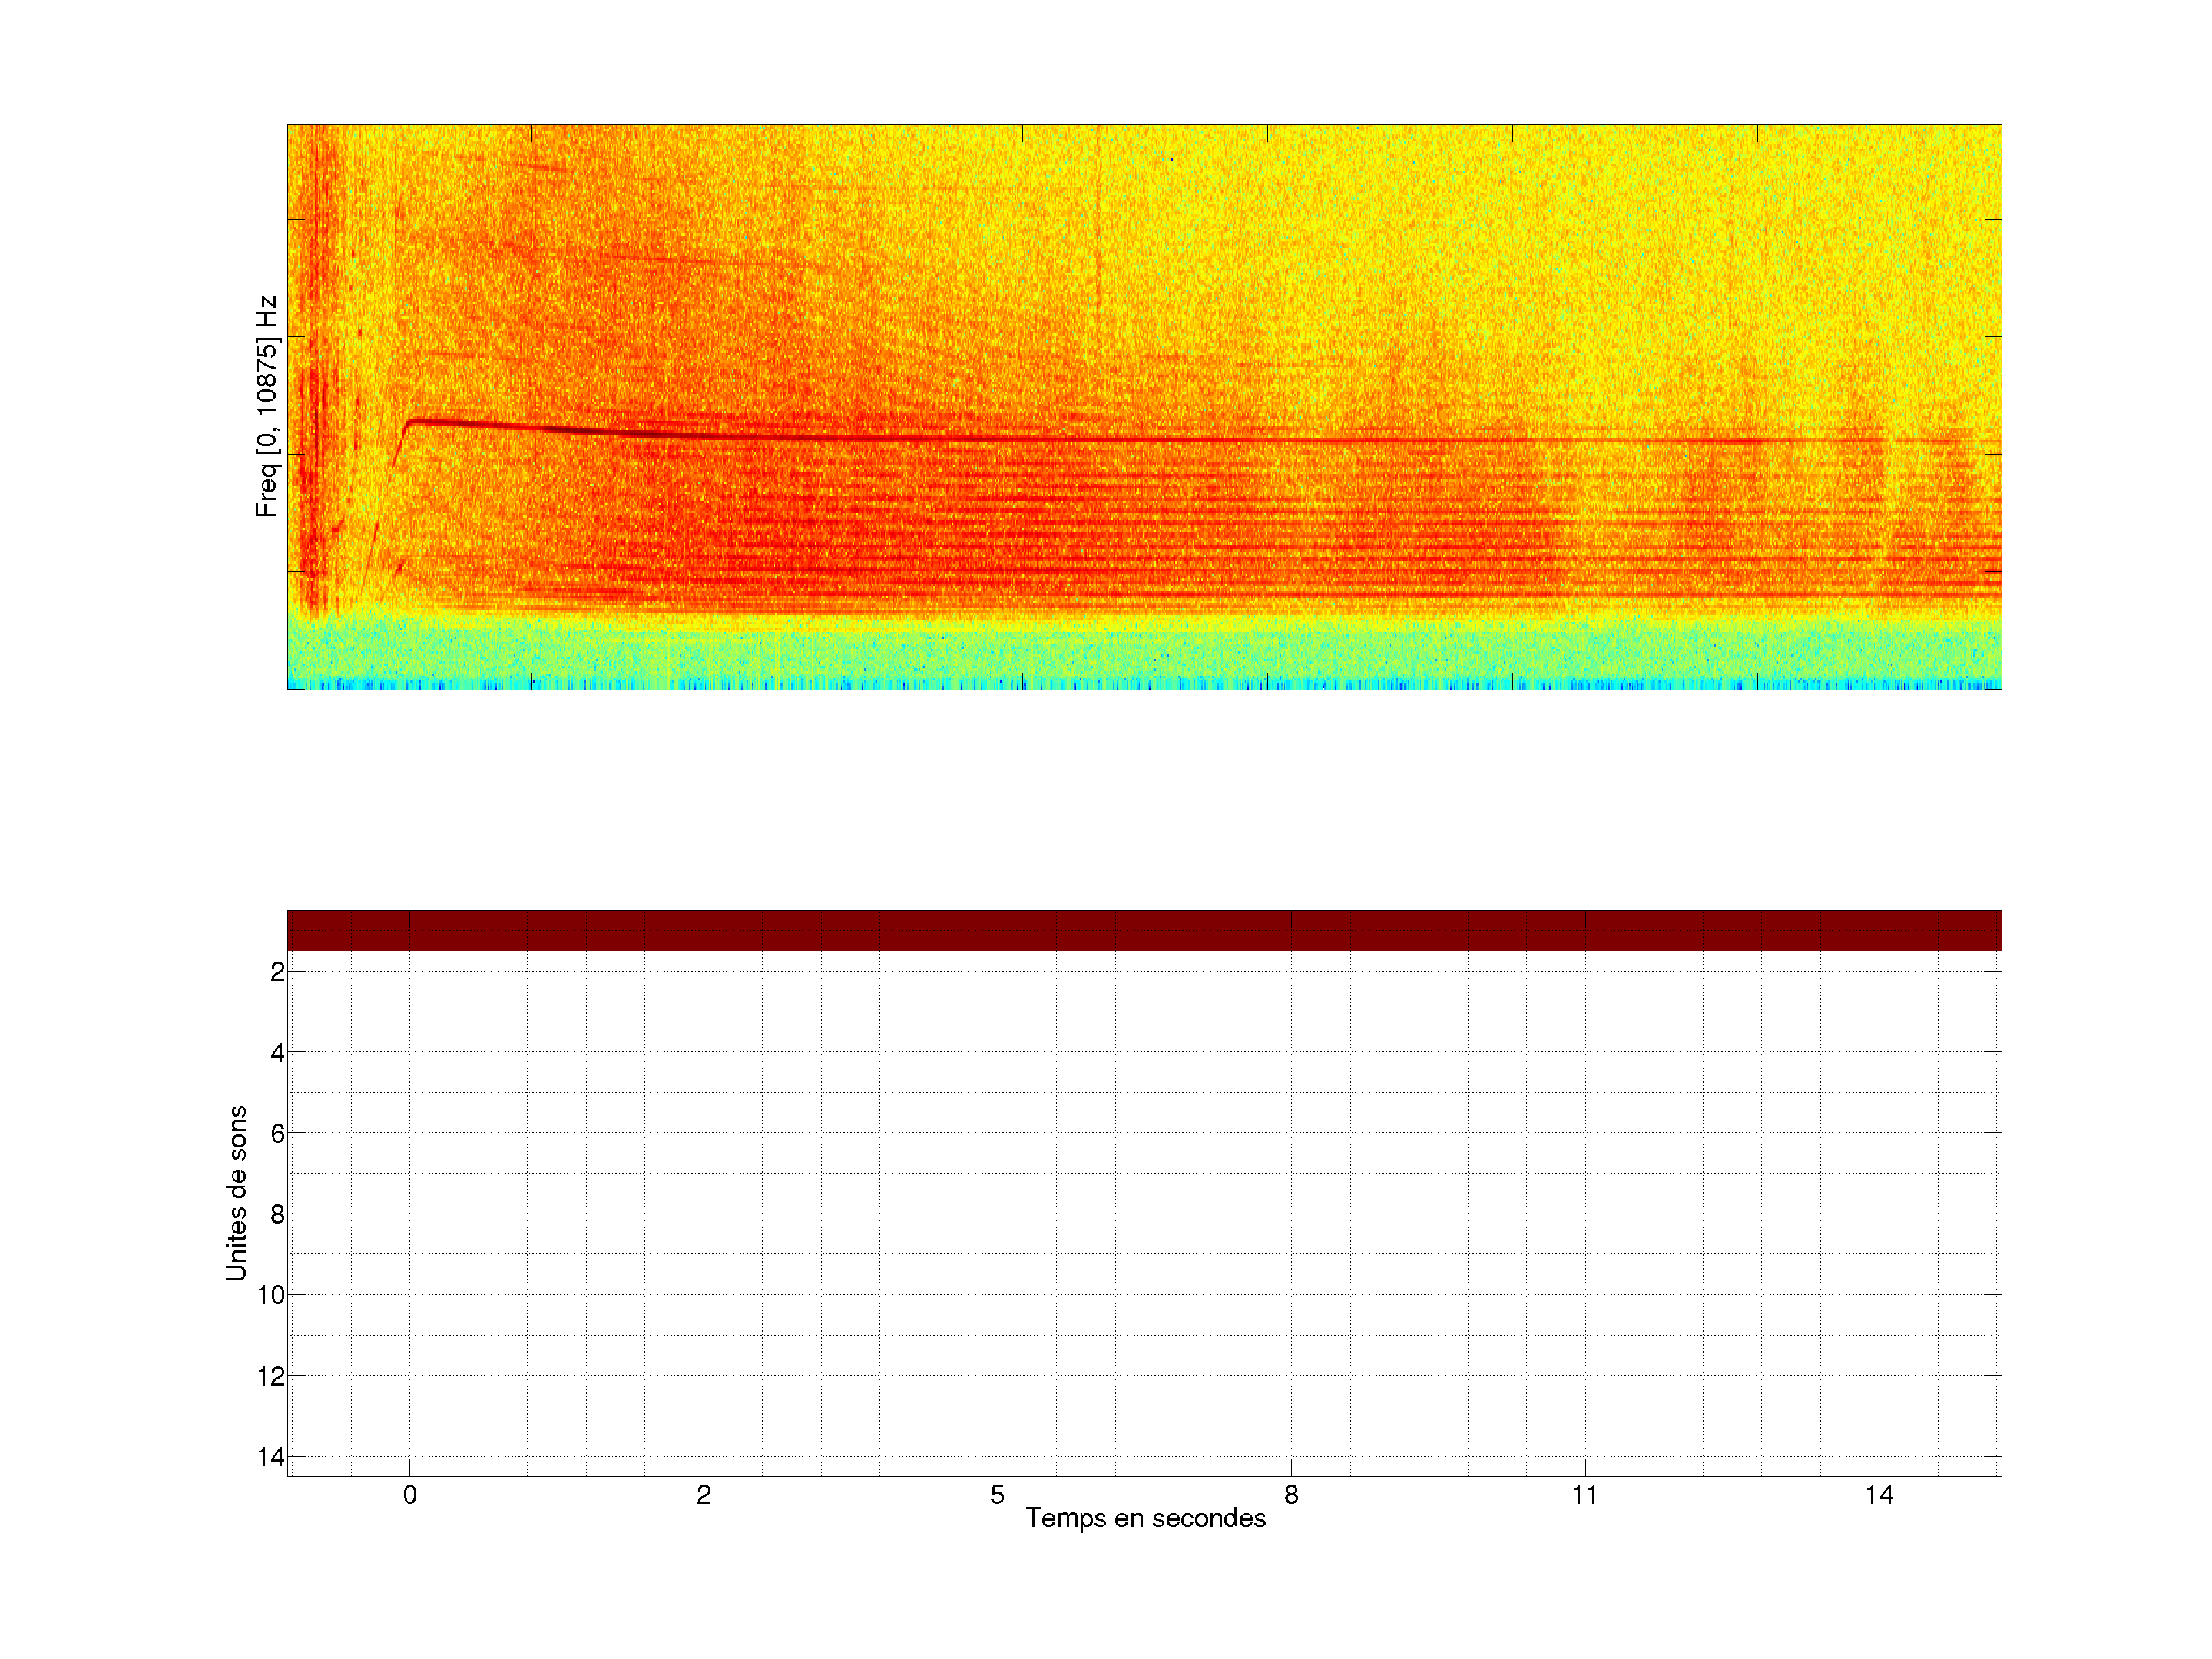The height and width of the screenshot is (1659, 2212).
Task: Click tick label 0 on time axis
Action: tap(410, 1495)
